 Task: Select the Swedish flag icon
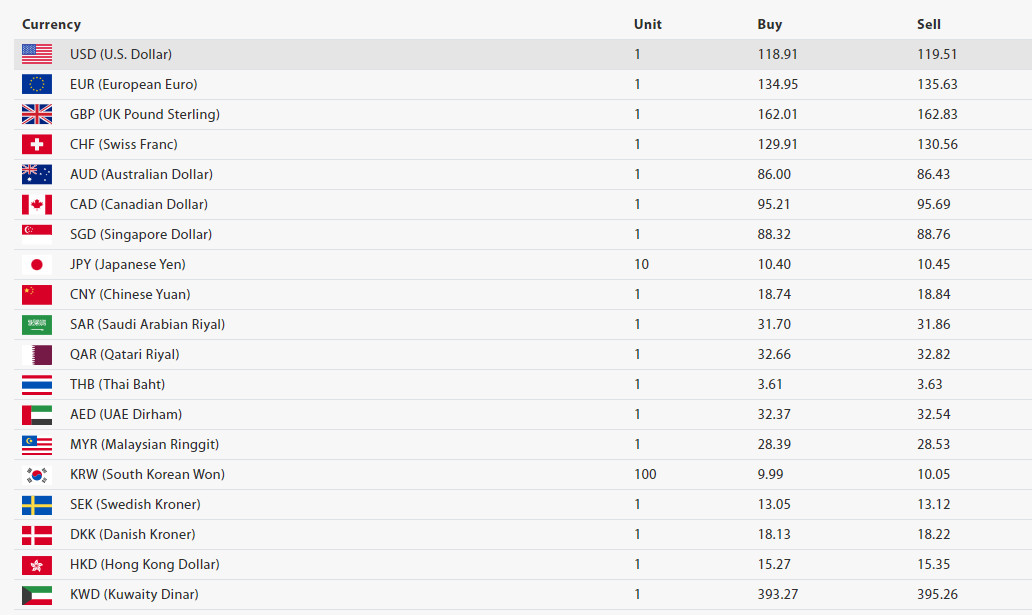(37, 504)
